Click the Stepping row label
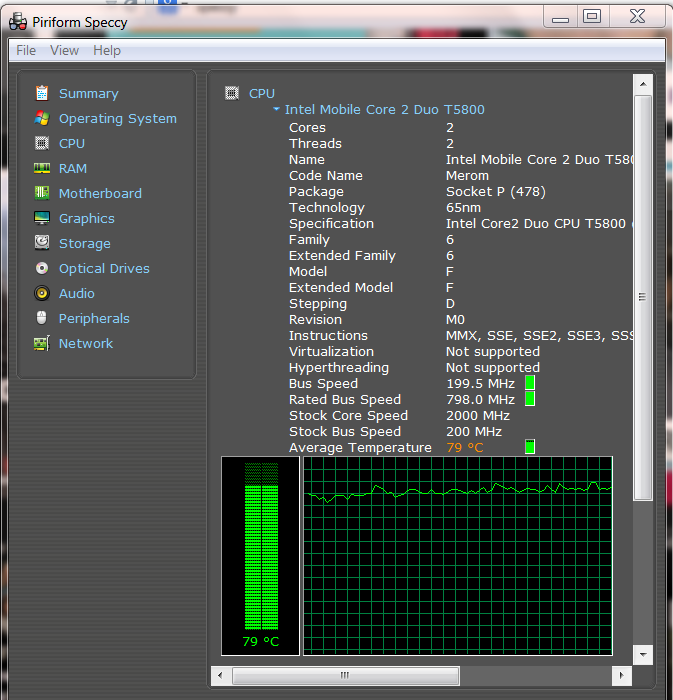The width and height of the screenshot is (673, 700). 318,304
